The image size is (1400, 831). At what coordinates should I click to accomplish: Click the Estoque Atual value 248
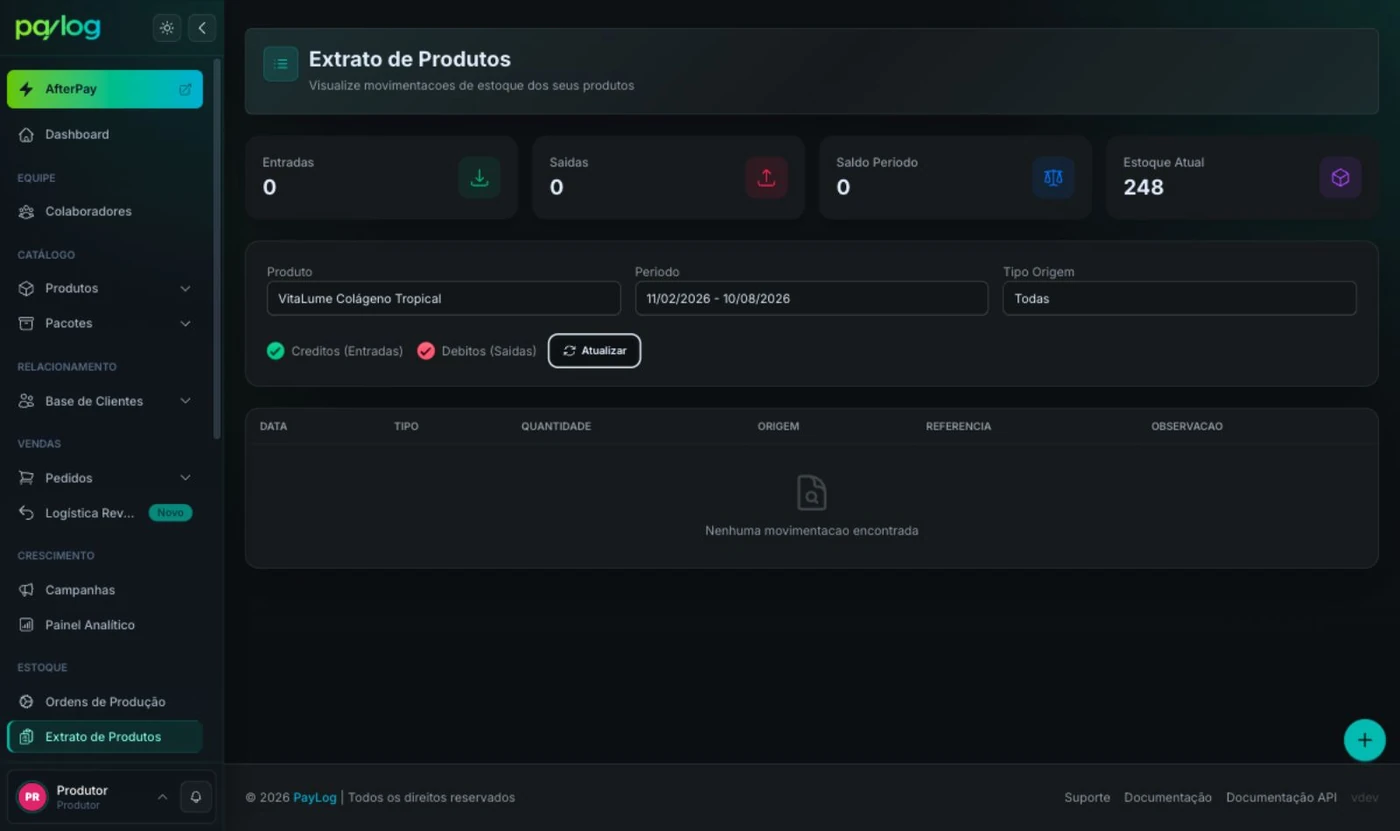tap(1143, 187)
